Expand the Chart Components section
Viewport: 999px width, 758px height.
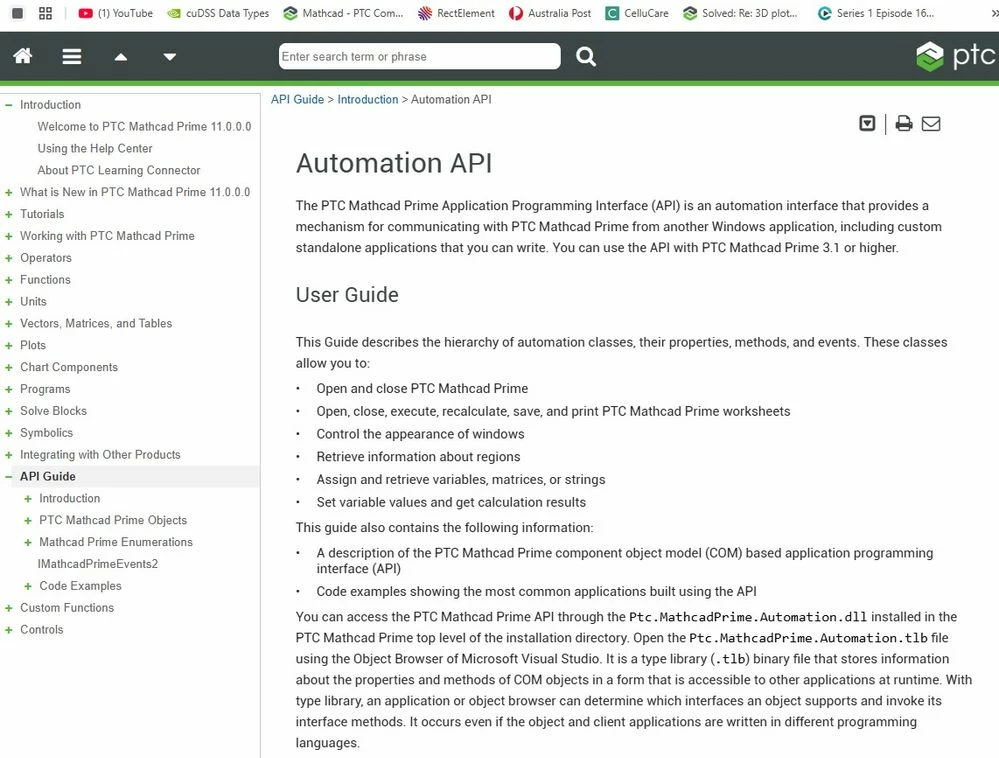coord(8,368)
